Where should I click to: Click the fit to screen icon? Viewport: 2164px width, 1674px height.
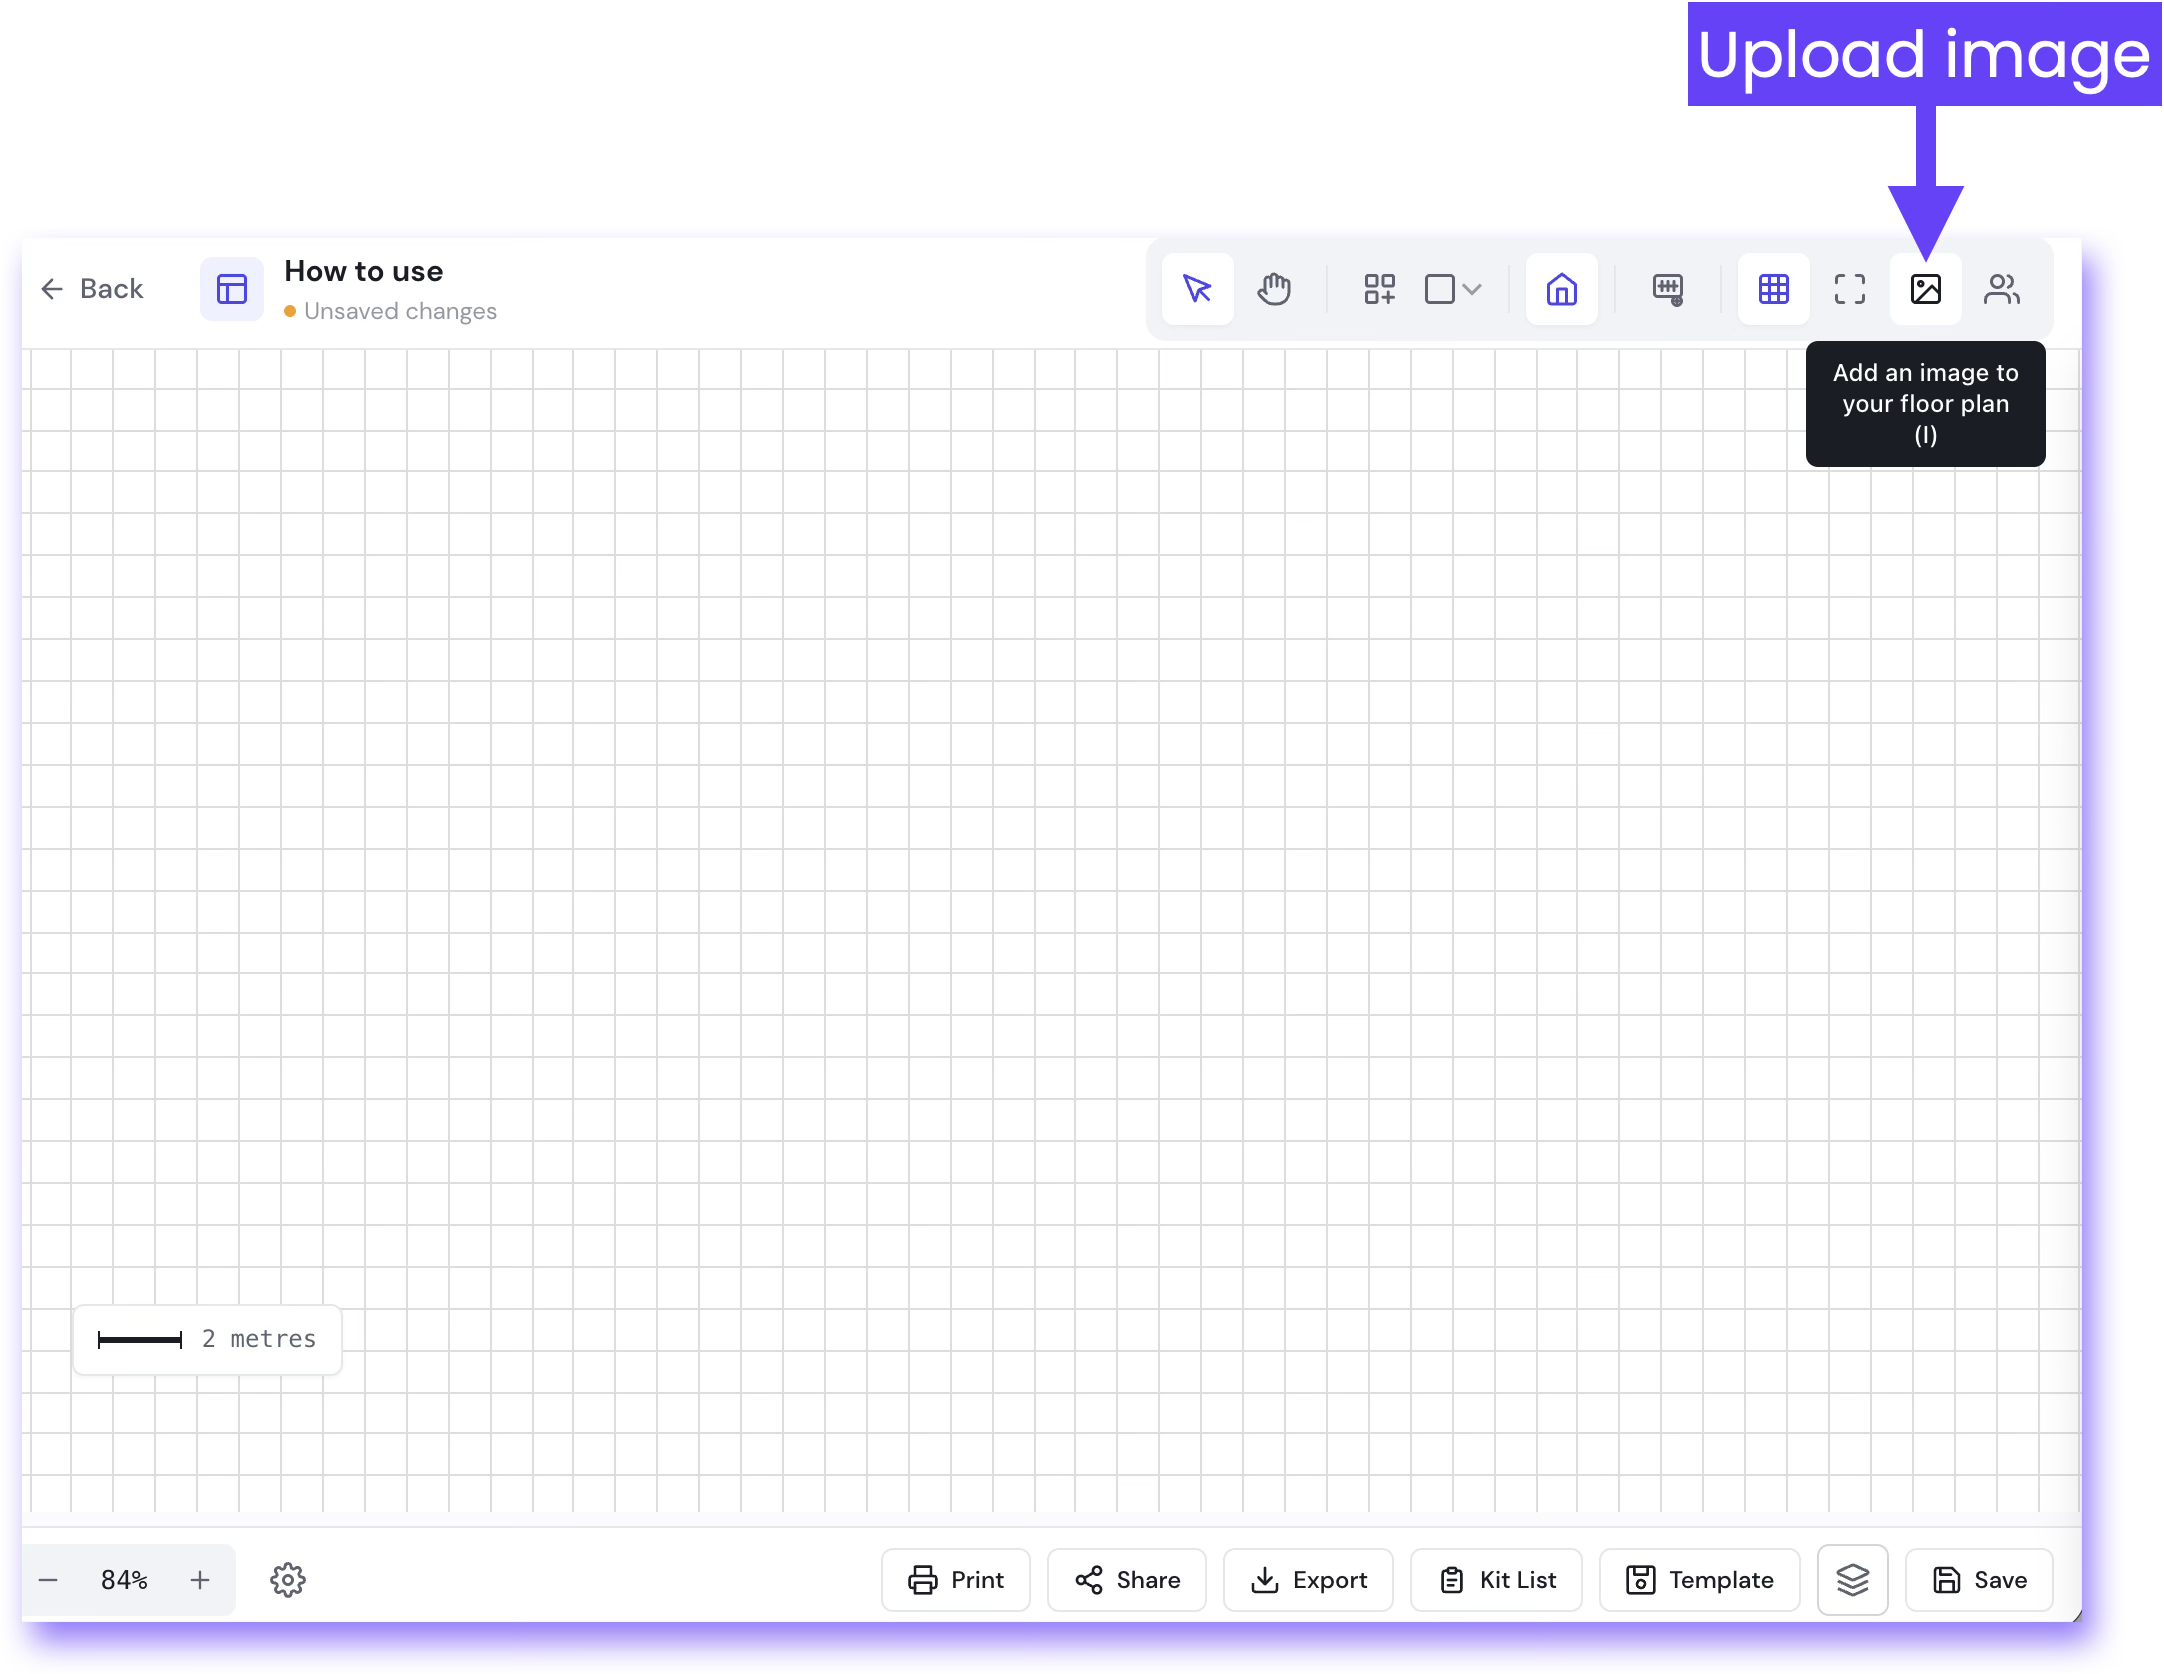(x=1849, y=289)
